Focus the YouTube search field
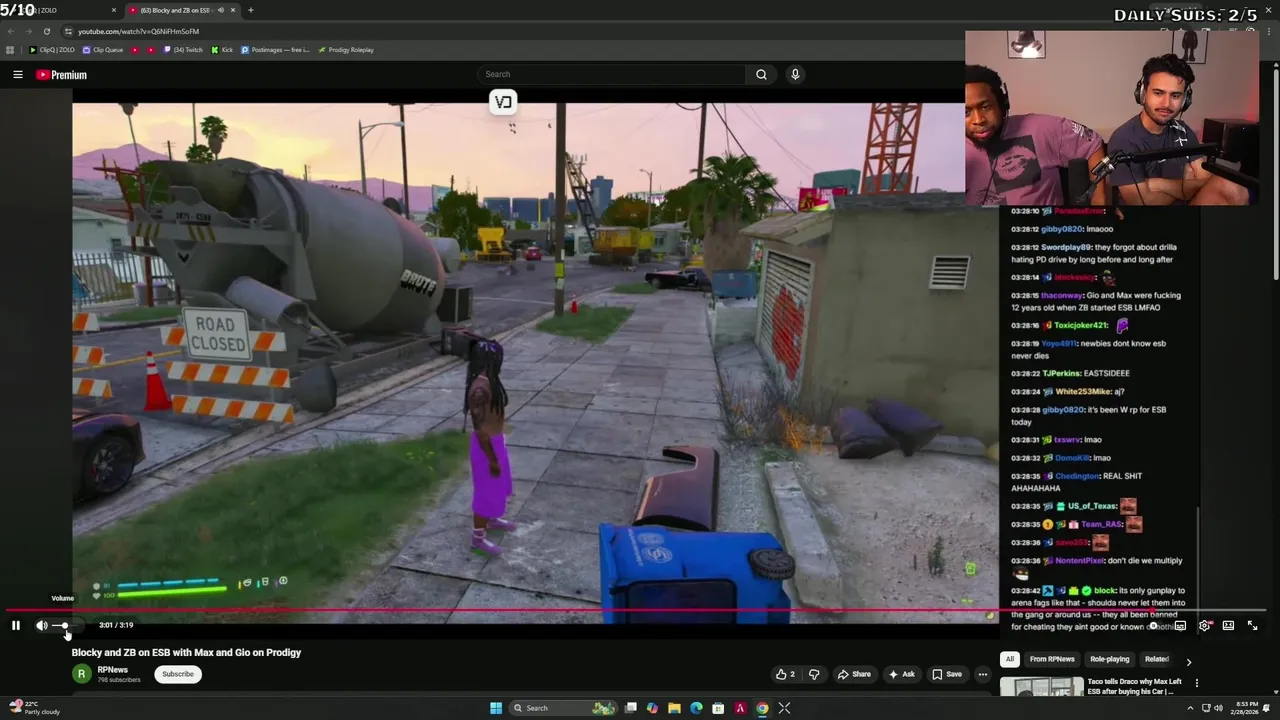1280x720 pixels. (x=612, y=74)
